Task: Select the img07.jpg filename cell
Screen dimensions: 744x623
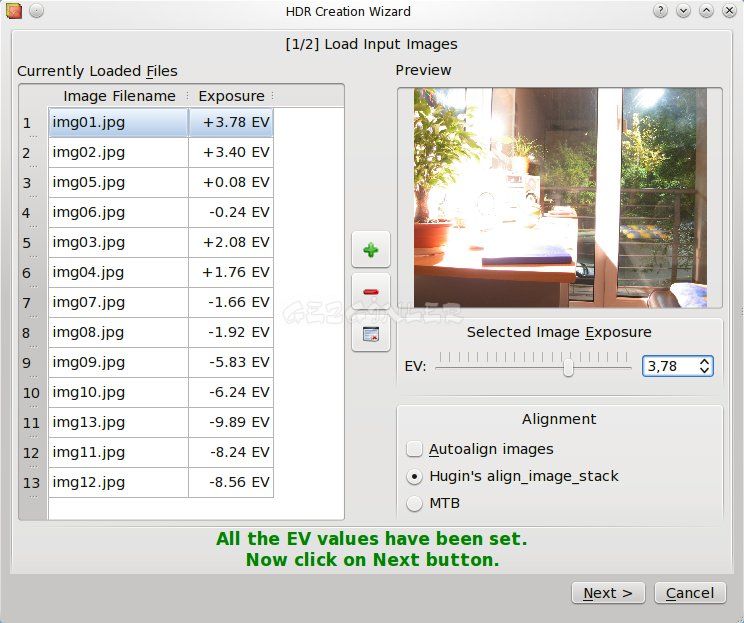Action: (119, 302)
